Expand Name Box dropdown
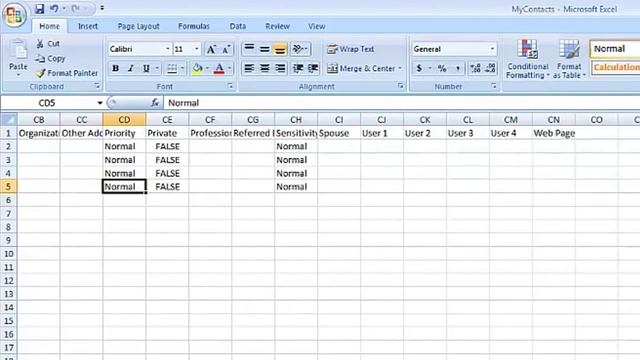The height and width of the screenshot is (360, 640). [x=100, y=103]
